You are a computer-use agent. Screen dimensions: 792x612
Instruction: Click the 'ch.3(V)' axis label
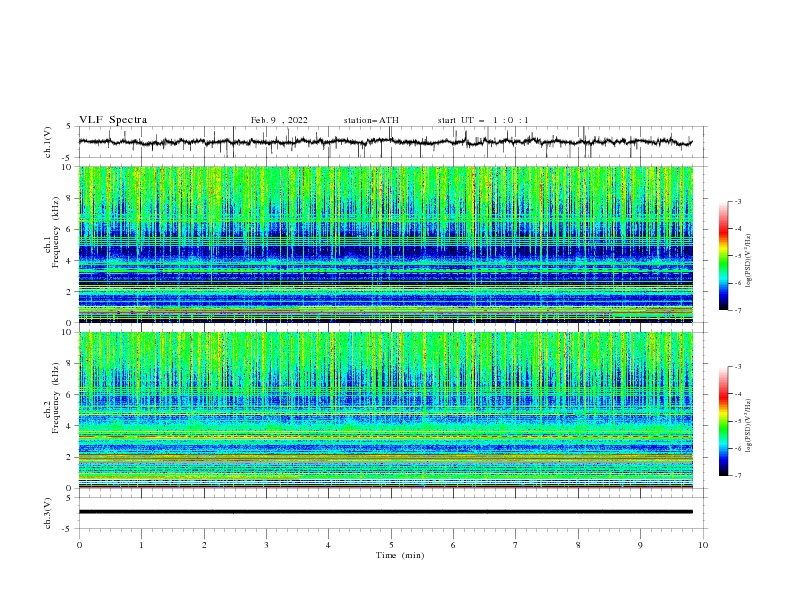tap(48, 513)
